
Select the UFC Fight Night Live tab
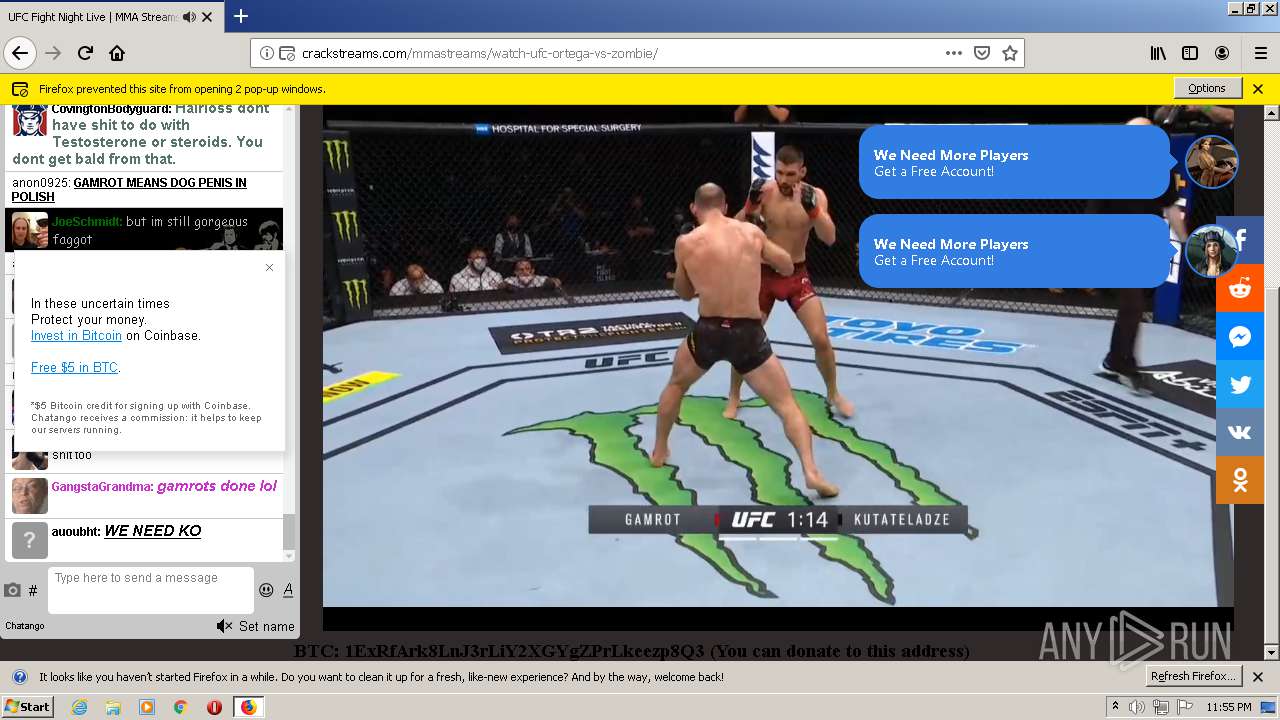[92, 17]
